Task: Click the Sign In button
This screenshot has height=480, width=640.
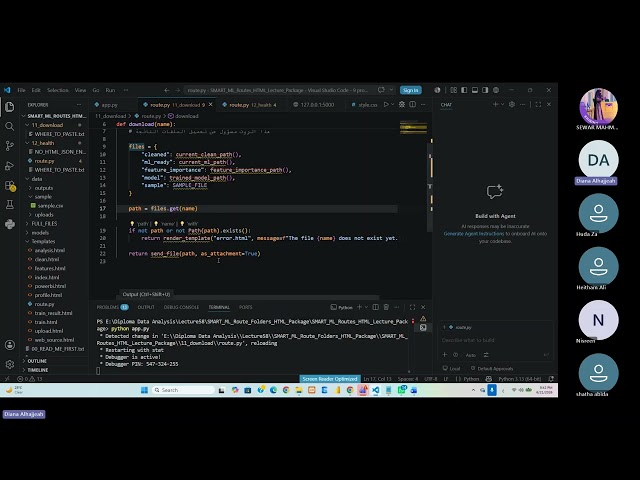Action: tap(411, 90)
